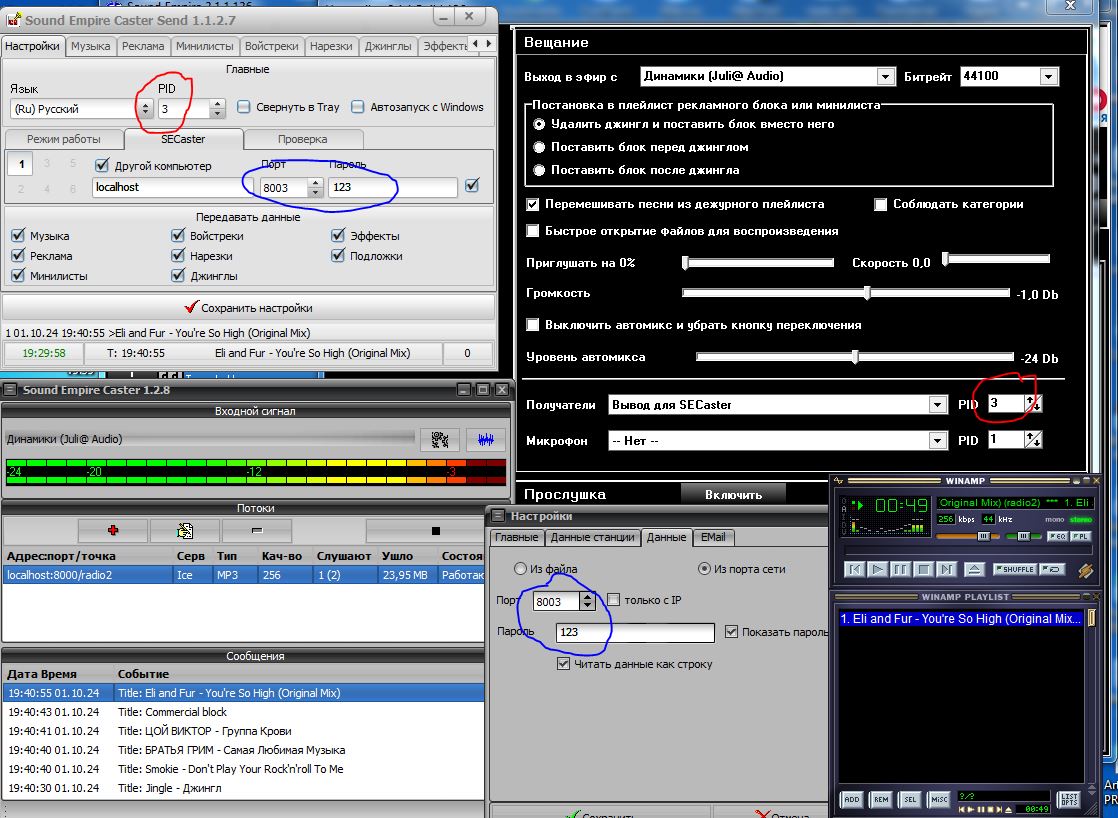
Task: Toggle Перемешивать песни из дежурного плейлиста
Action: pos(533,205)
